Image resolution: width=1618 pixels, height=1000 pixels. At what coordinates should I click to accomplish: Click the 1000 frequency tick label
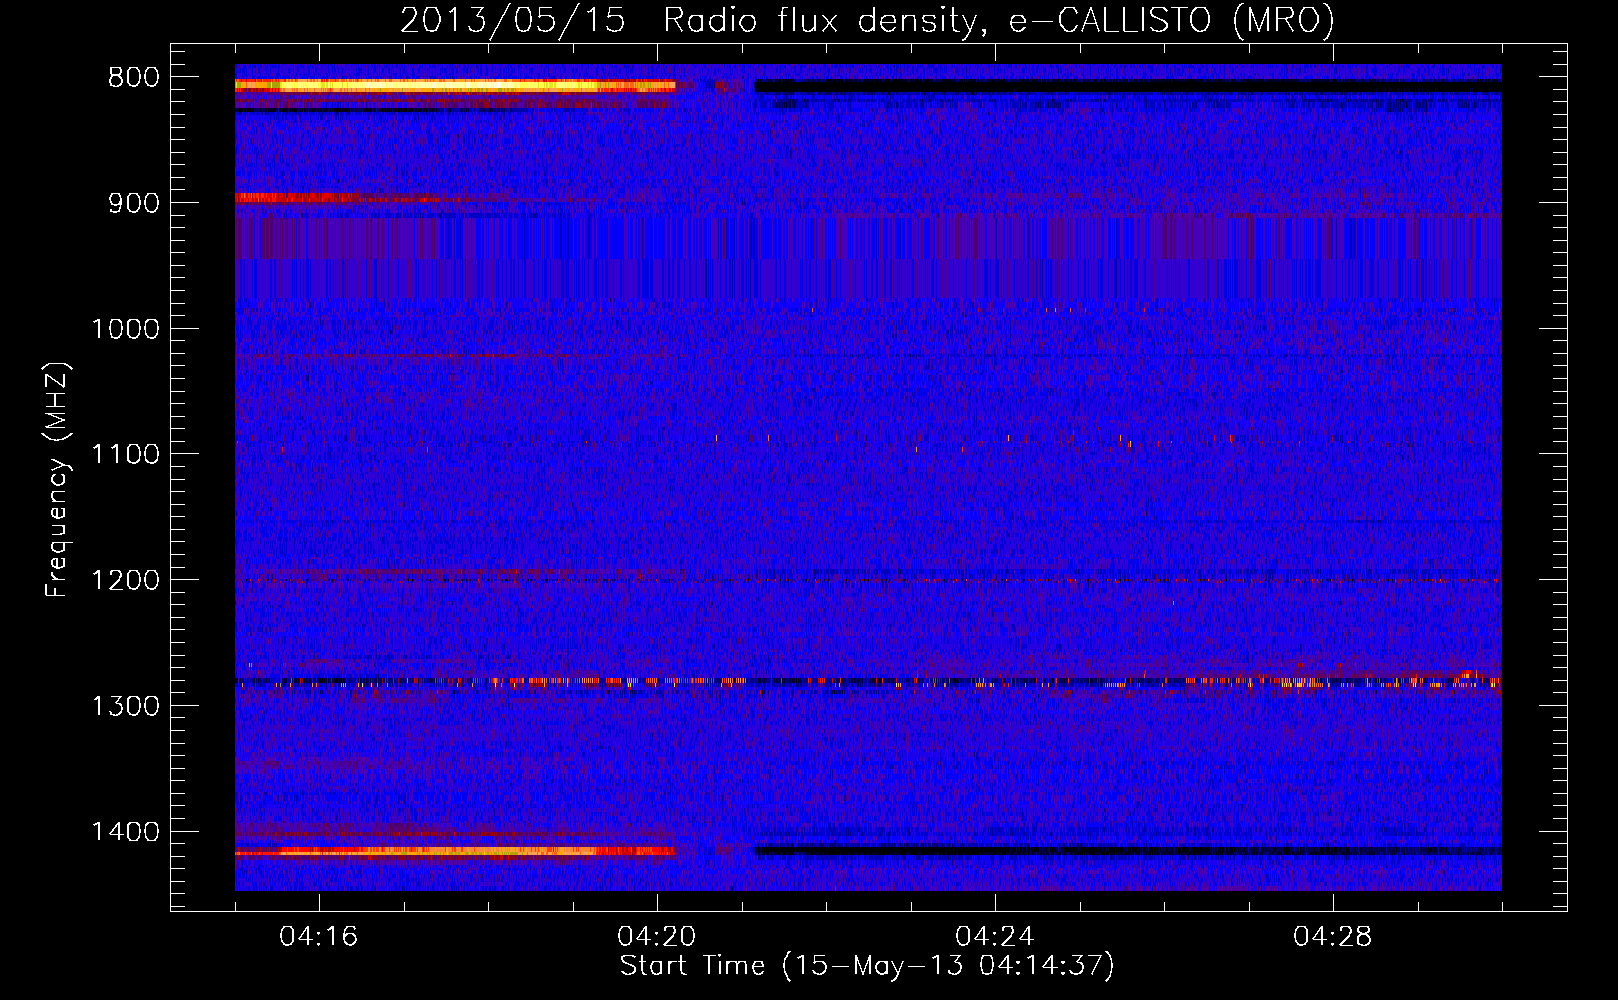point(125,329)
